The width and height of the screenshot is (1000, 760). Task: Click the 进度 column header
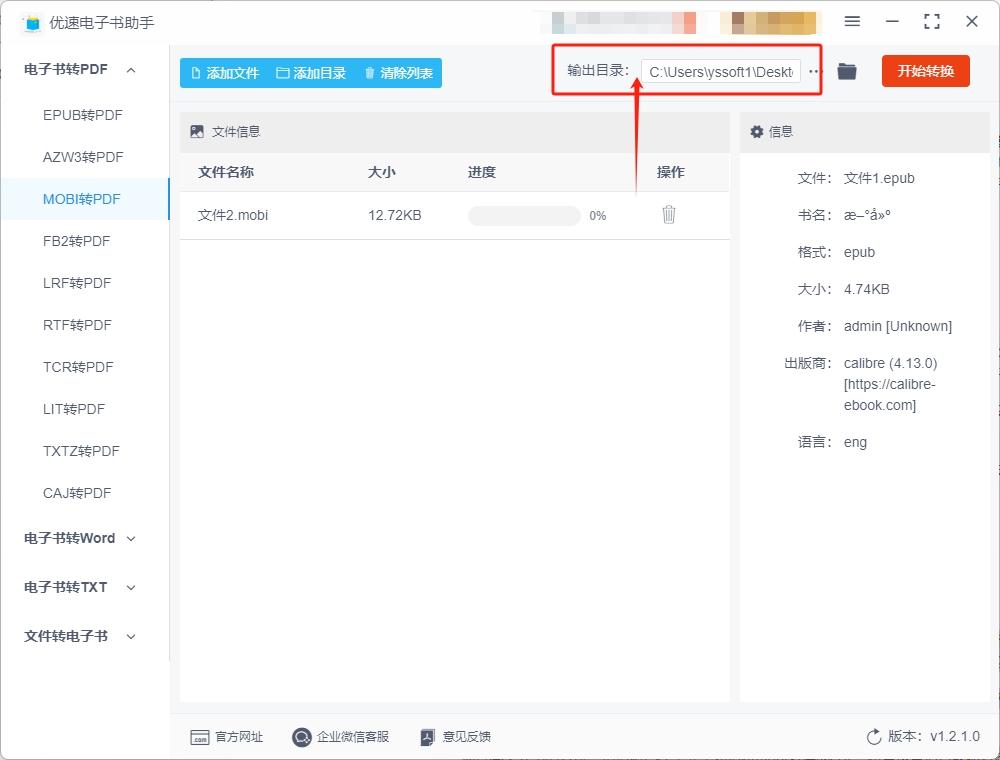pyautogui.click(x=482, y=172)
